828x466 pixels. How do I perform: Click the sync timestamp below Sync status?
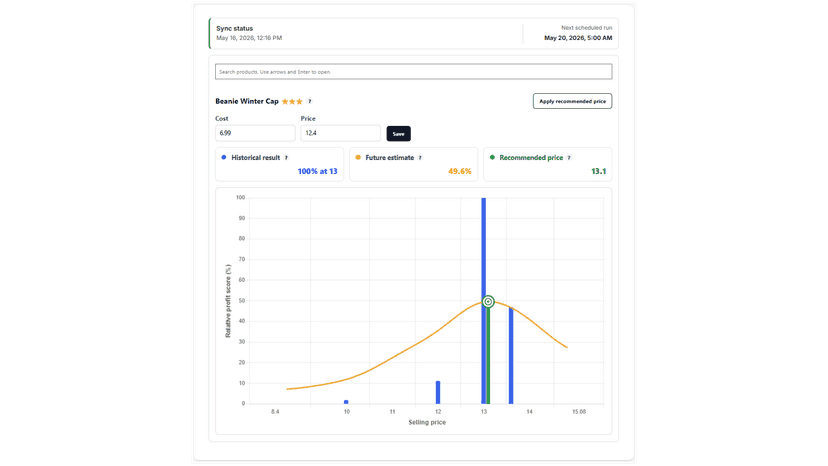(x=249, y=38)
